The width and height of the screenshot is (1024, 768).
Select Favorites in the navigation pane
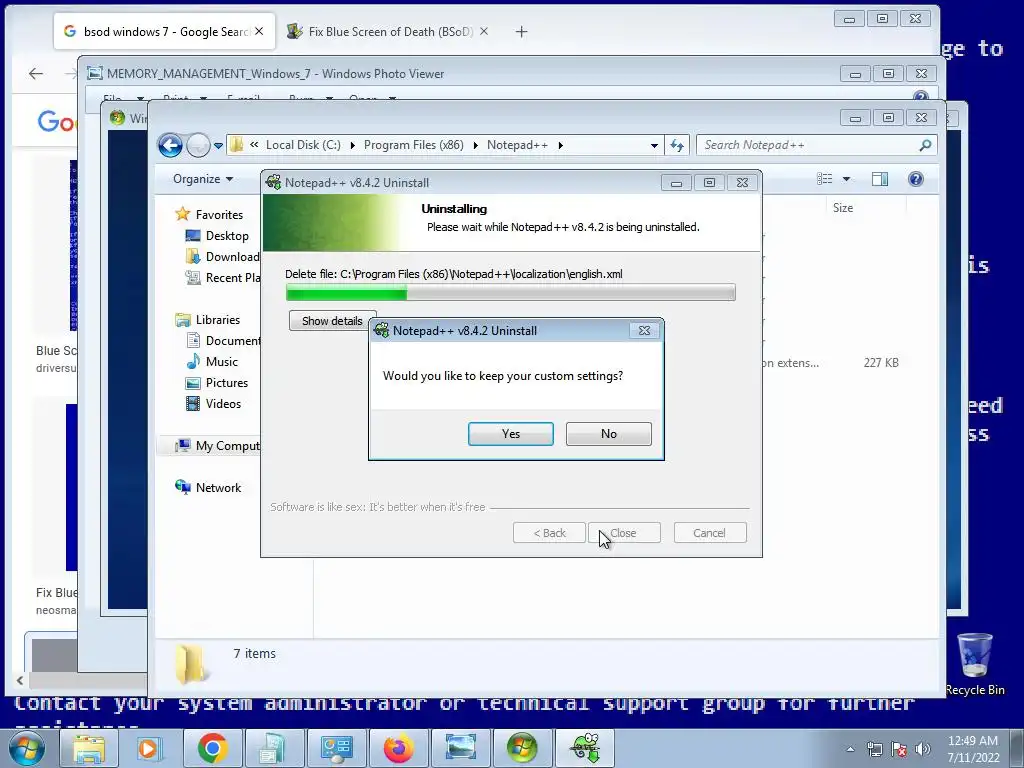tap(209, 214)
